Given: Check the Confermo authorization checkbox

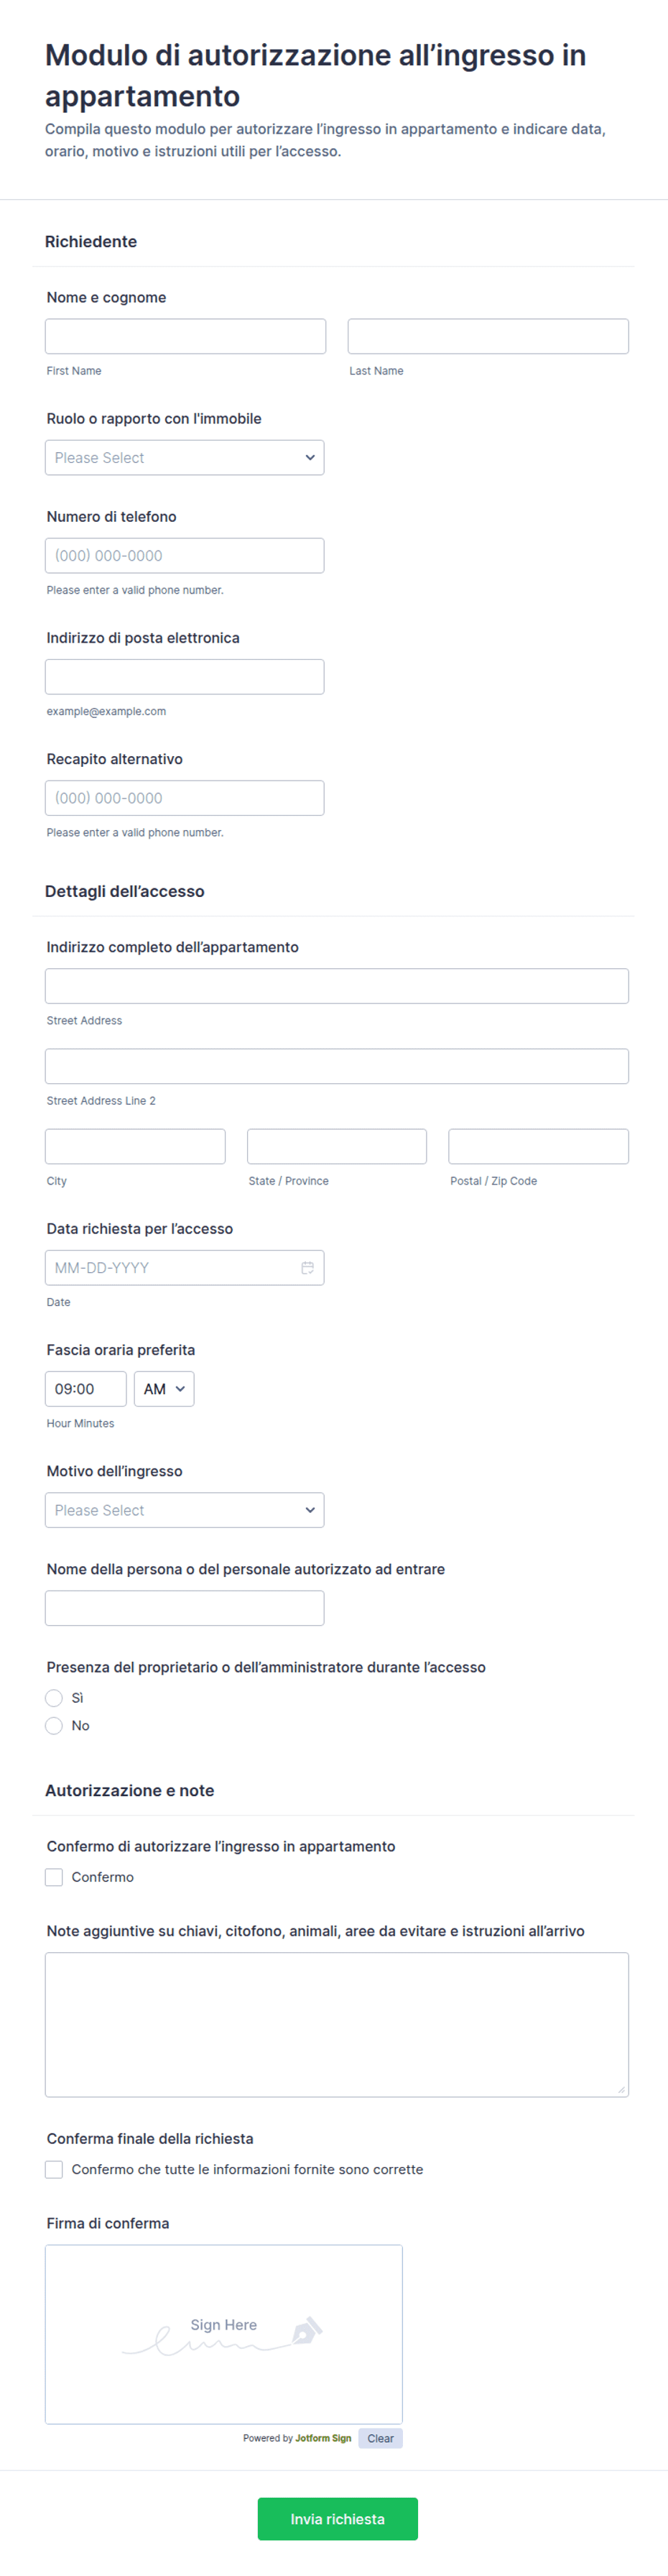Looking at the screenshot, I should (54, 1878).
